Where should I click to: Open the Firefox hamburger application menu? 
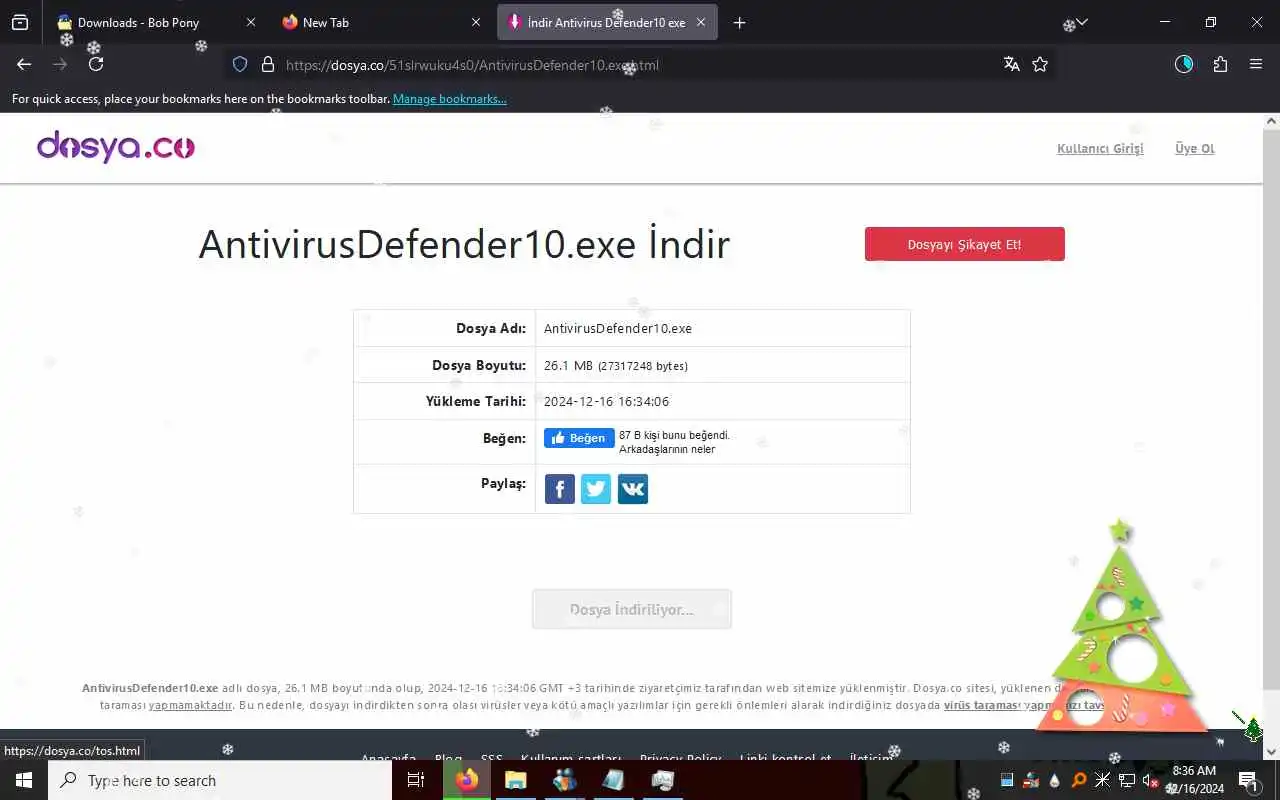tap(1256, 64)
